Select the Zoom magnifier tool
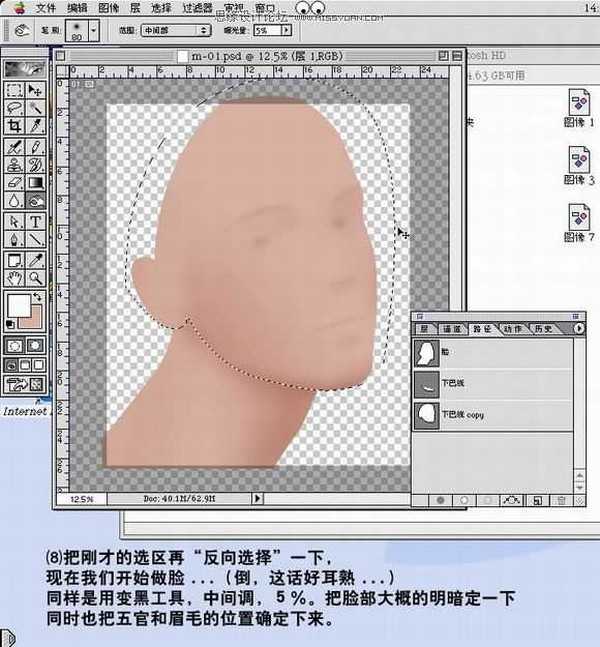Image resolution: width=600 pixels, height=647 pixels. point(36,277)
